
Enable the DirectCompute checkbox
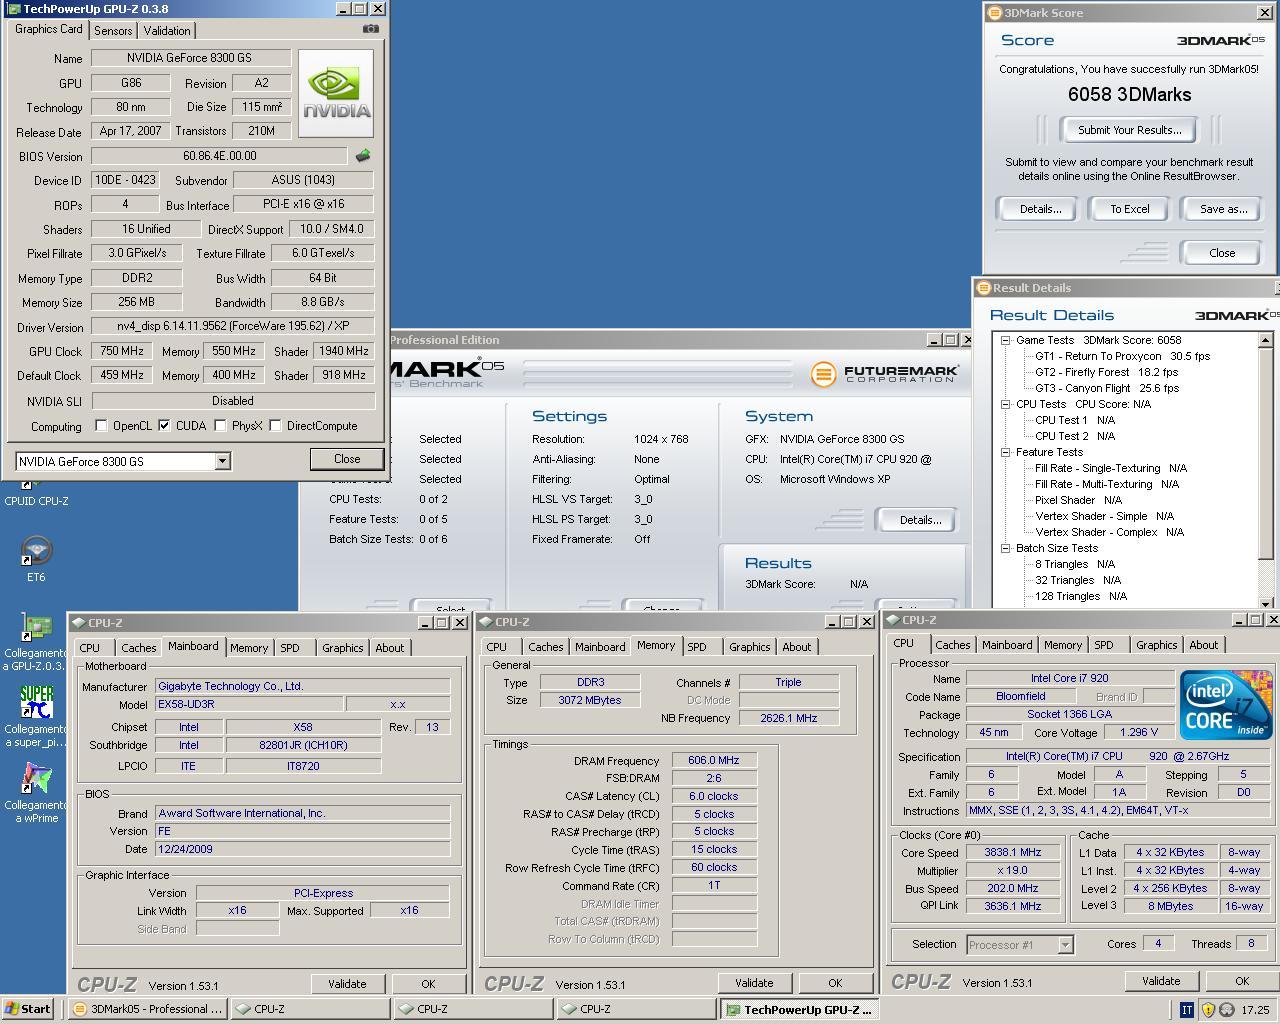pos(275,426)
